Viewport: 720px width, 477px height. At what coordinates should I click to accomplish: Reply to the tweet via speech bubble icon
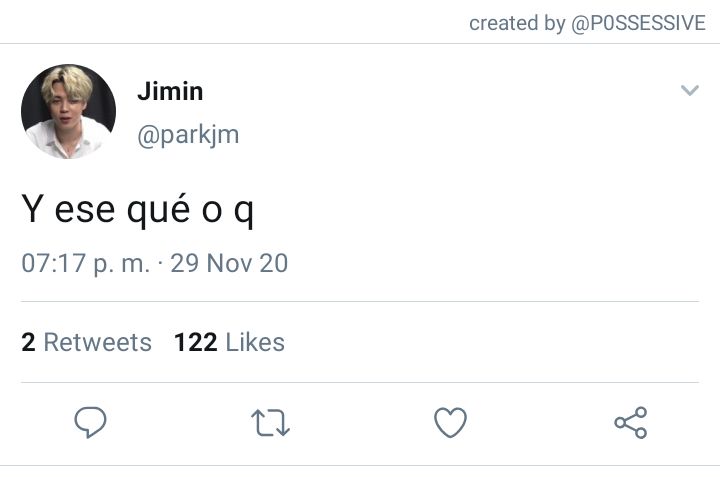pyautogui.click(x=90, y=422)
